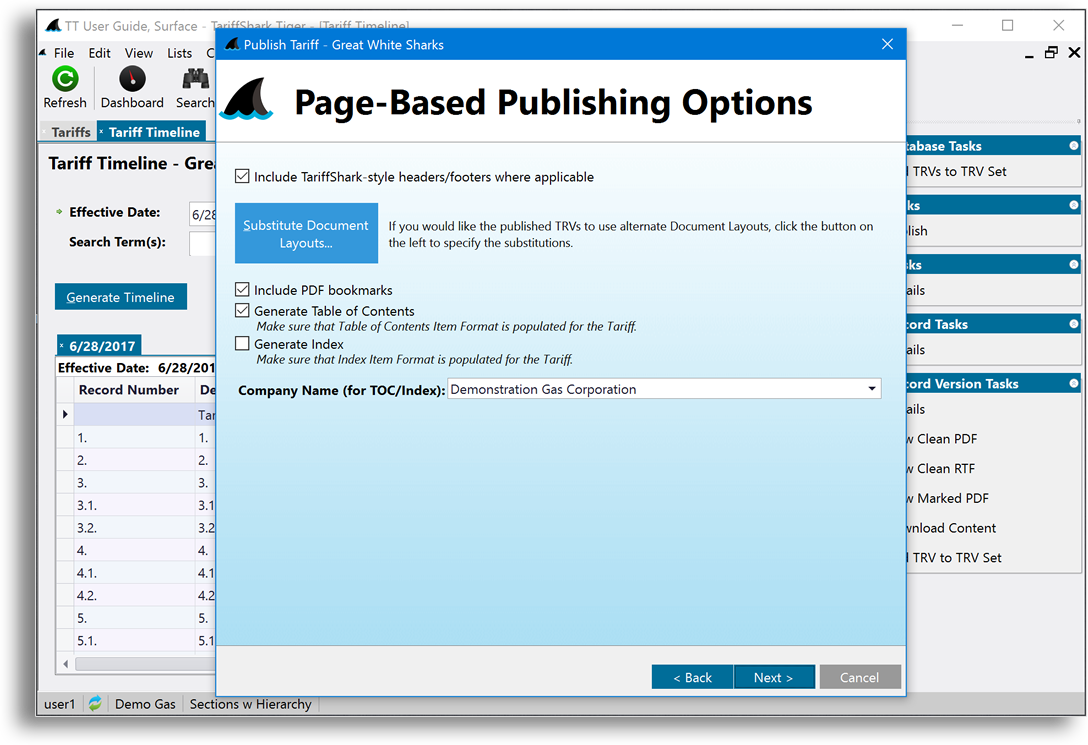Open the Company Name dropdown
The height and width of the screenshot is (745, 1088).
[872, 388]
